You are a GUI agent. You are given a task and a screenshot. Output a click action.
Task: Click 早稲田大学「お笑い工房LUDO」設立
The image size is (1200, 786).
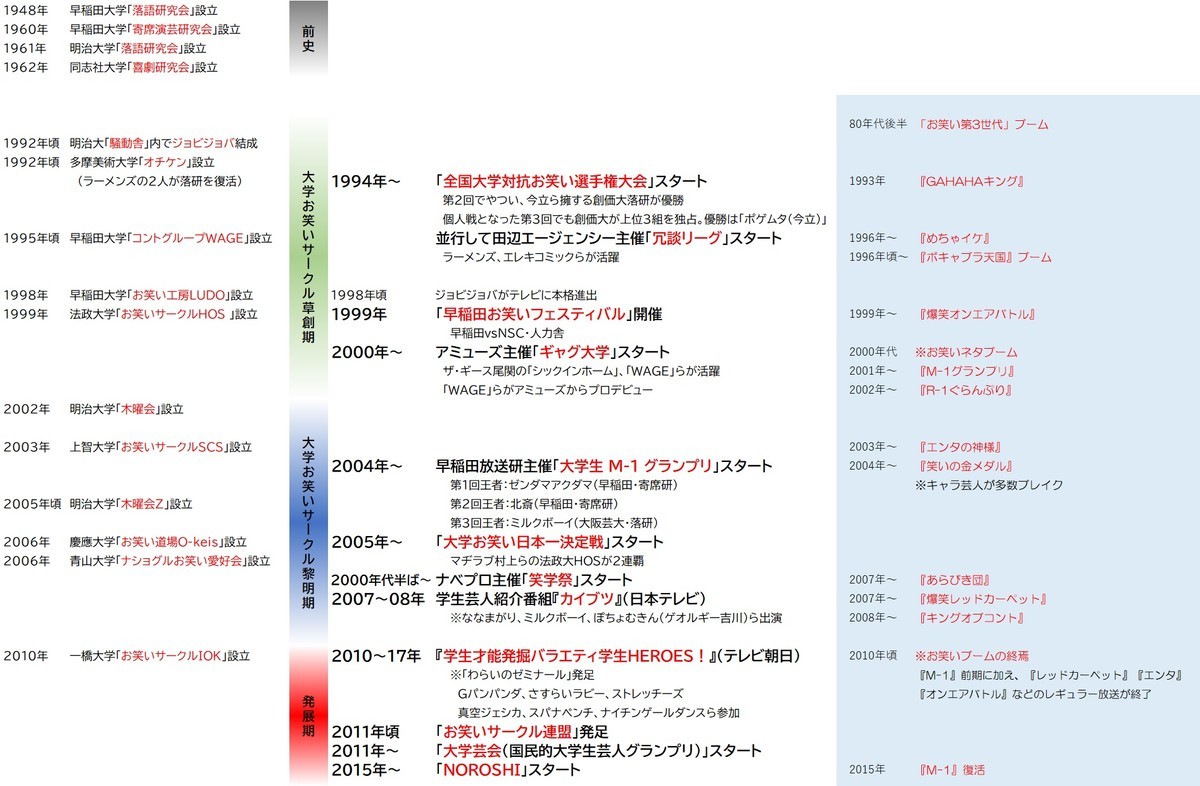pos(129,295)
